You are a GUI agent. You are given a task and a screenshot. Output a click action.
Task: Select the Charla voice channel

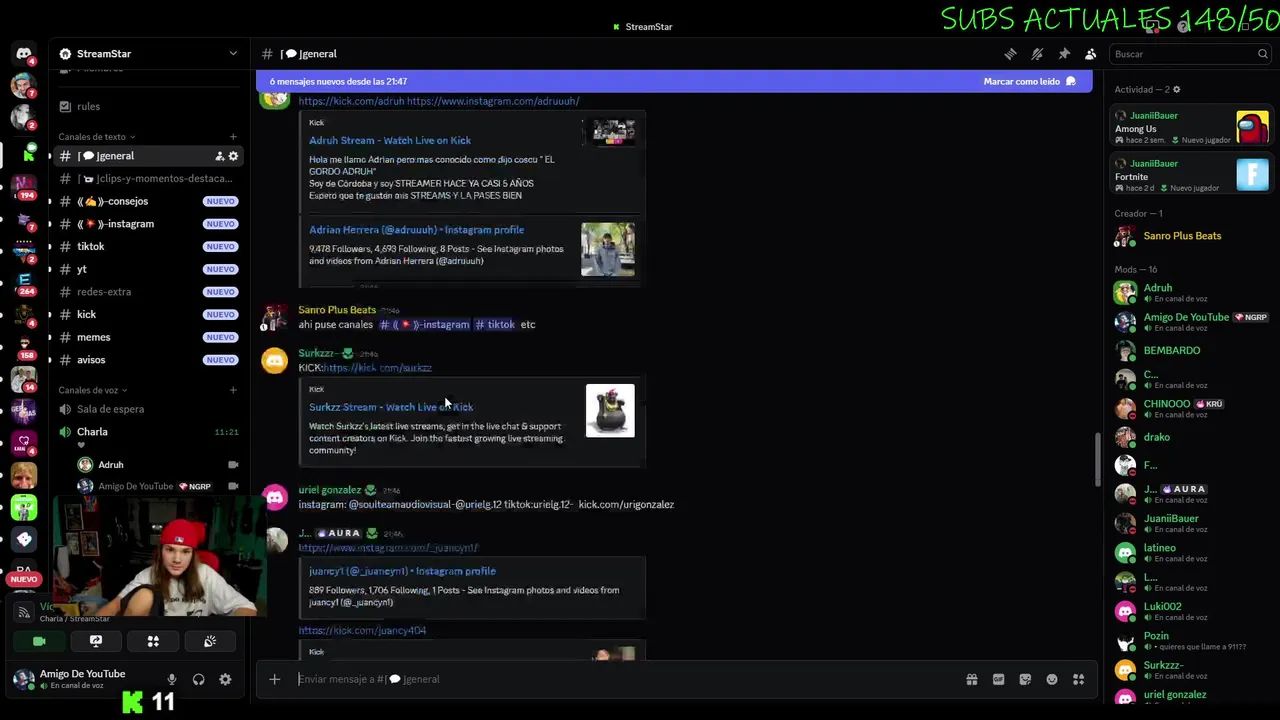tap(149, 432)
